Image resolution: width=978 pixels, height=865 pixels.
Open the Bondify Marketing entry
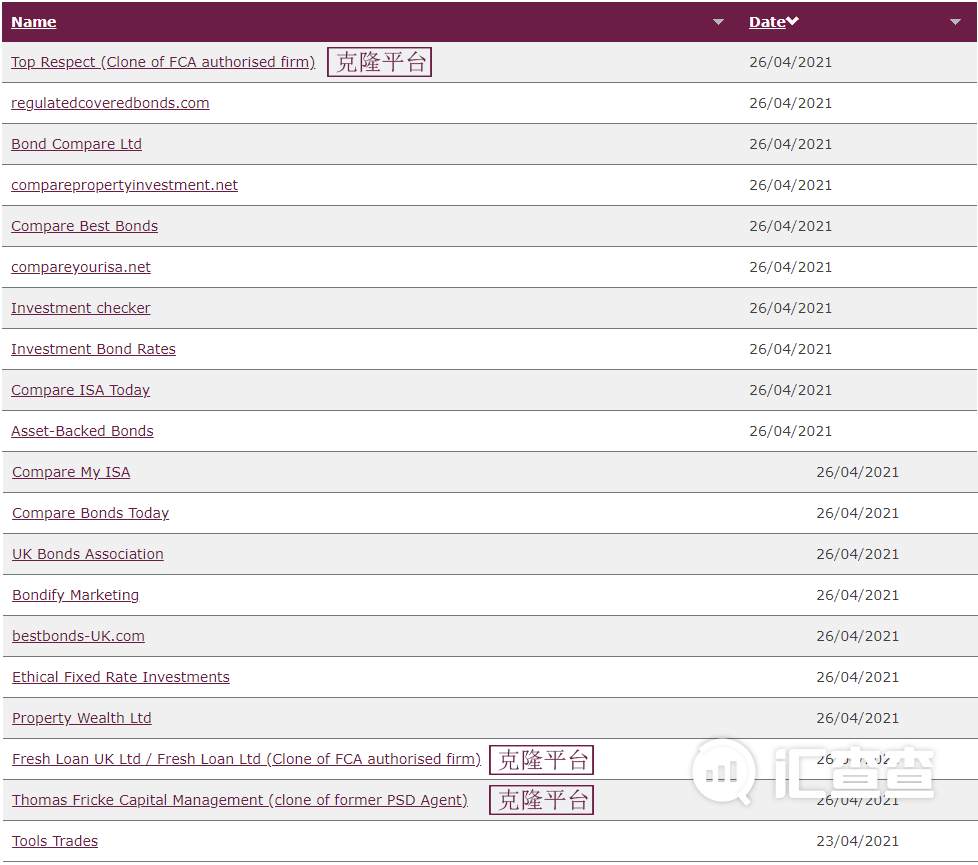(75, 596)
